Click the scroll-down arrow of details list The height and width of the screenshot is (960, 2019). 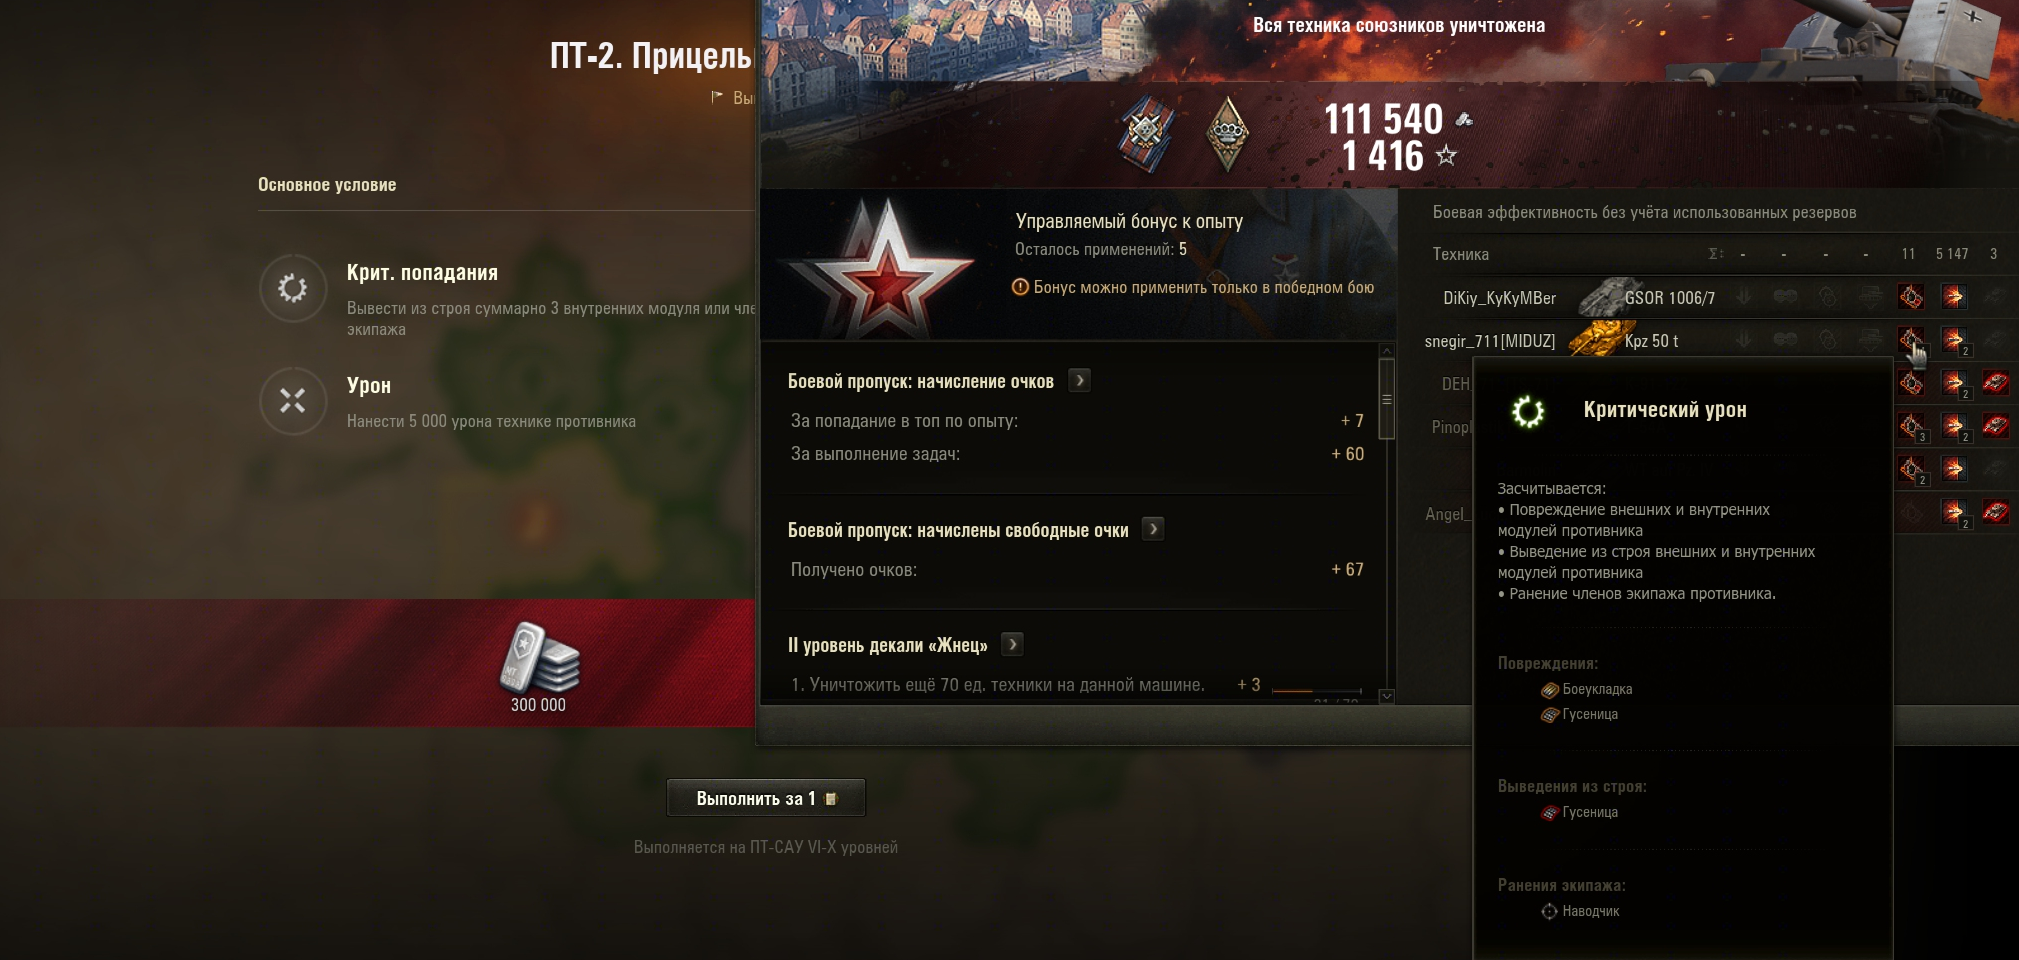click(1386, 696)
